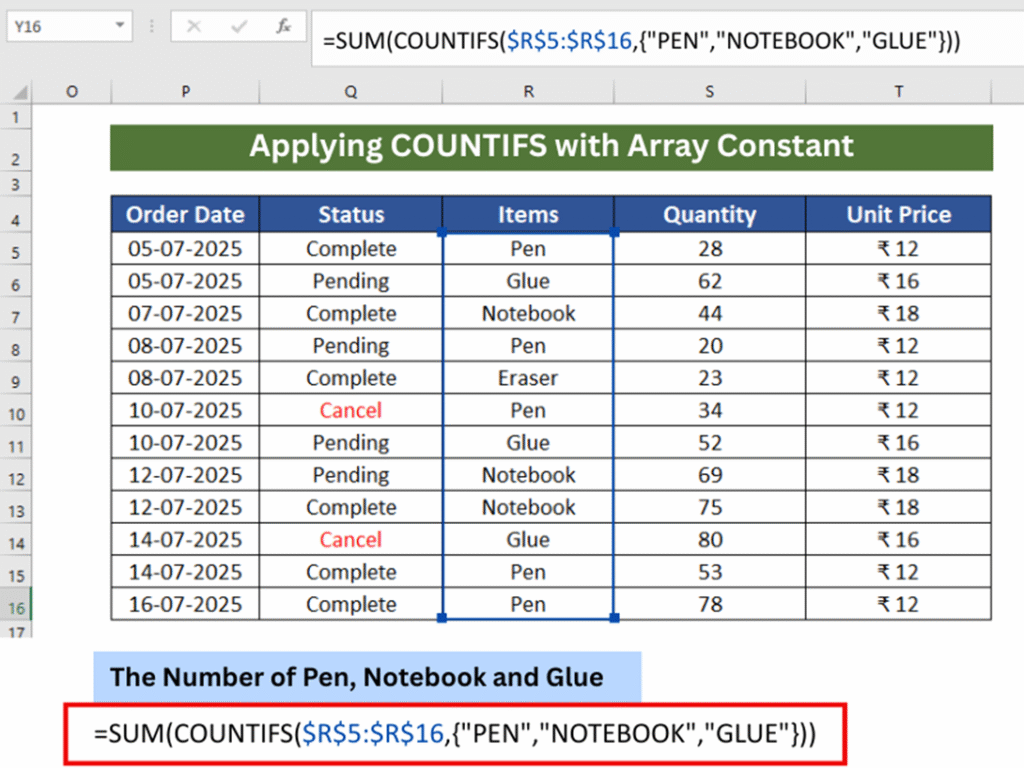1024x768 pixels.
Task: Click inside the formula bar text
Action: pos(641,40)
